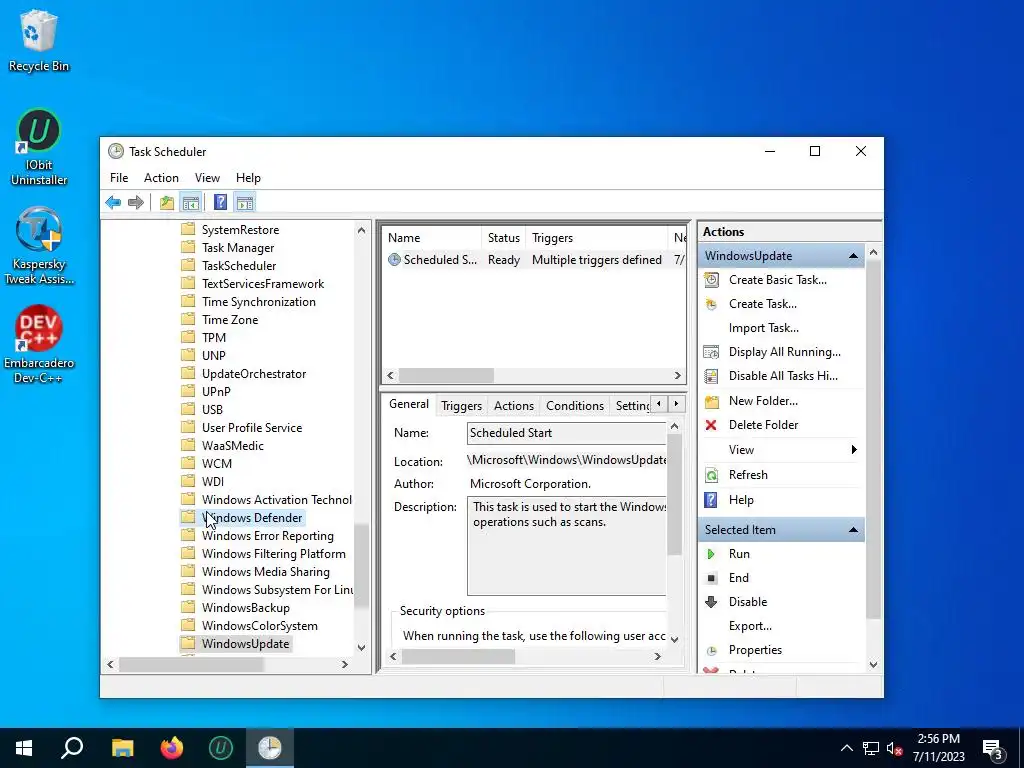This screenshot has width=1024, height=768.
Task: Select the Windows Defender folder
Action: click(251, 518)
